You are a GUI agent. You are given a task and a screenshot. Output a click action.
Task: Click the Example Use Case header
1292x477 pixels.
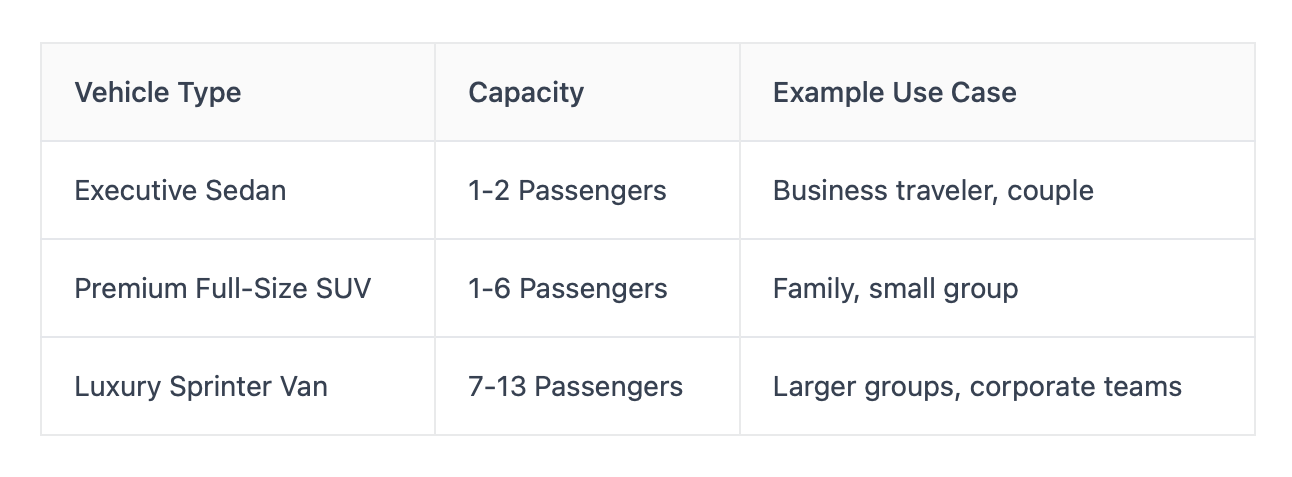point(894,93)
